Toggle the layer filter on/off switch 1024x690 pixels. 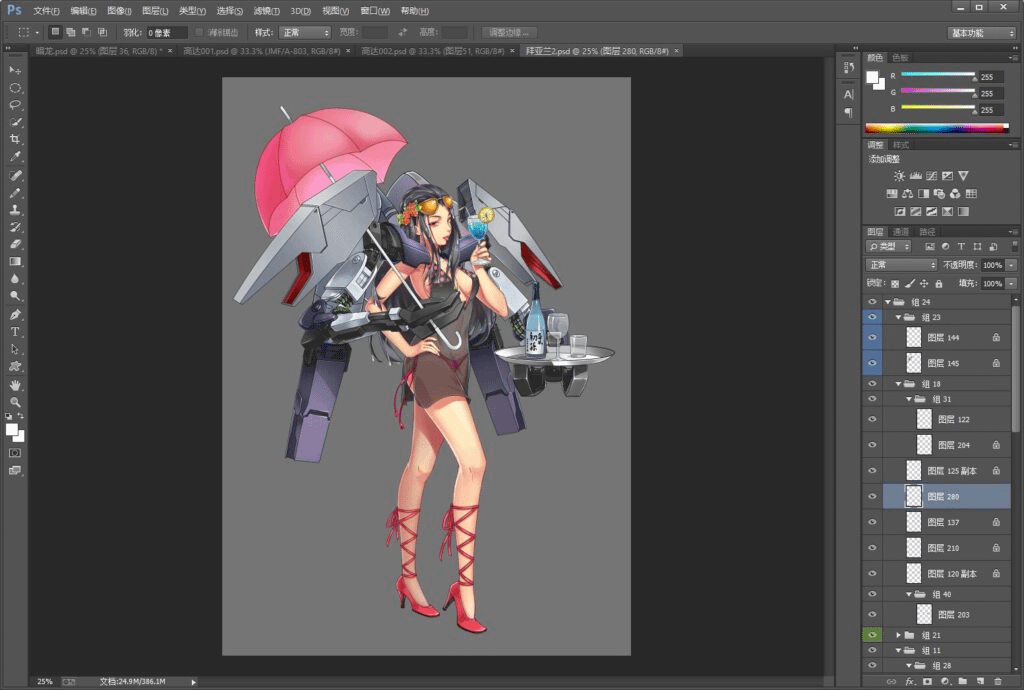pyautogui.click(x=1014, y=246)
